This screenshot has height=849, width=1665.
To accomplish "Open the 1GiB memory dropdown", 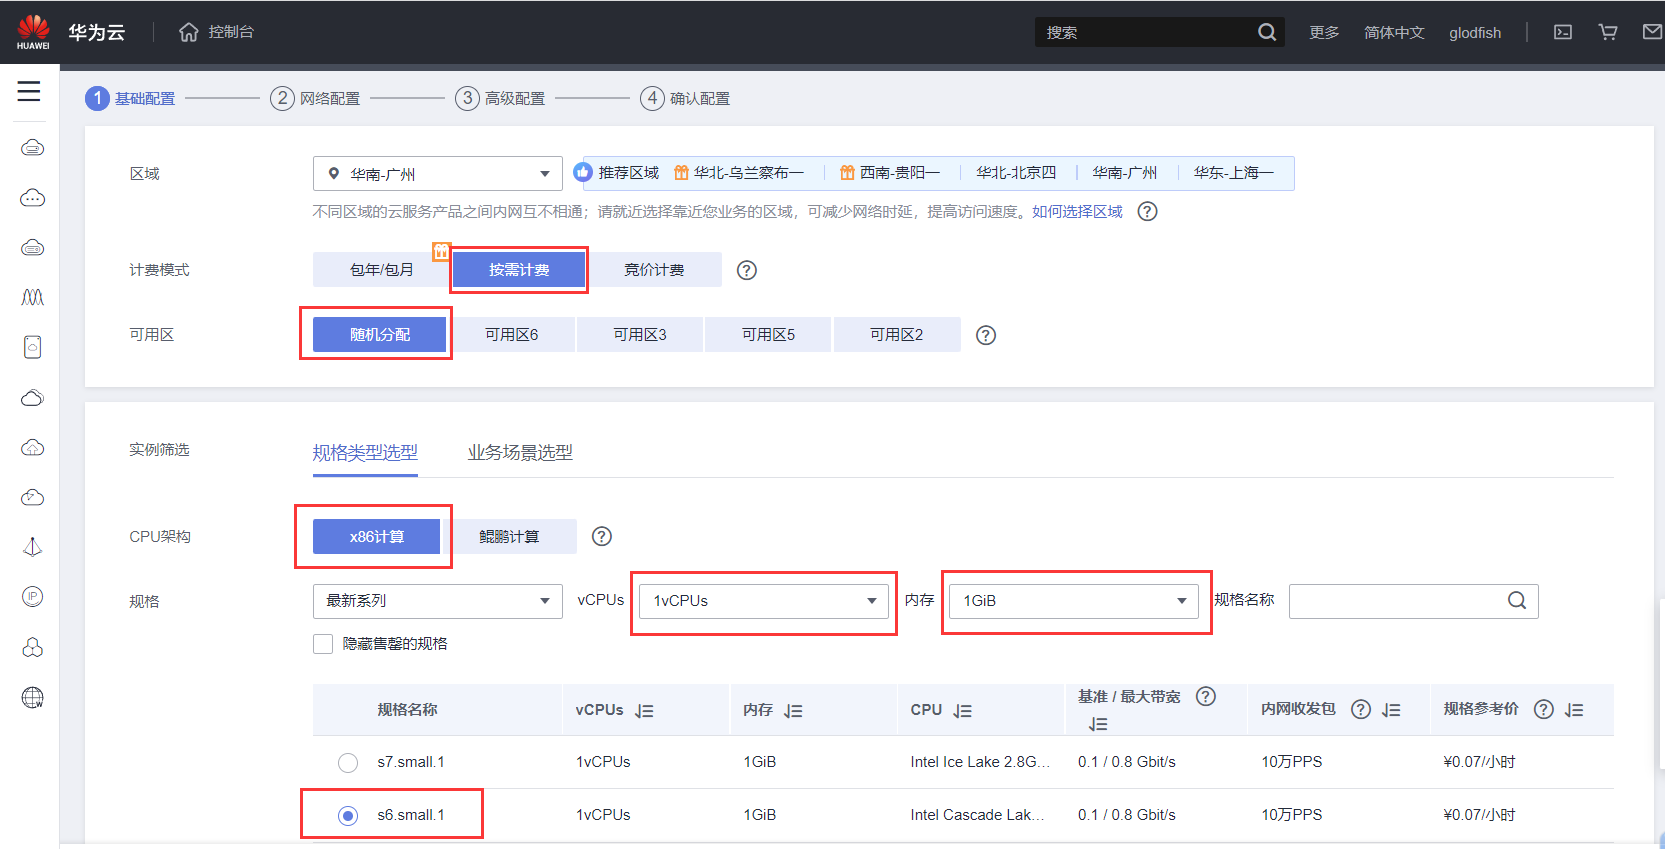I will 1074,601.
